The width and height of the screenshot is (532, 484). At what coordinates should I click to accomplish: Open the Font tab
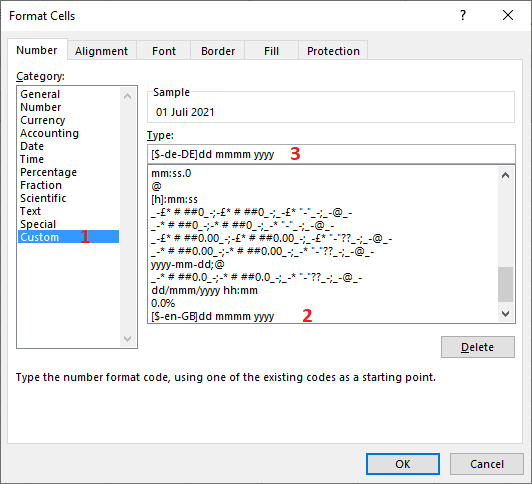(164, 51)
